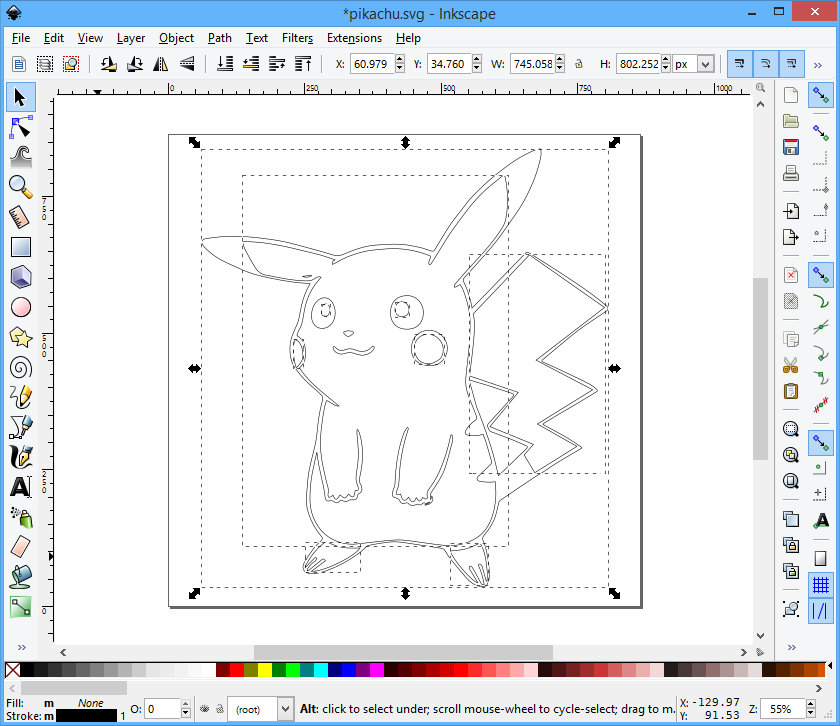Select the Tweak tool

21,157
